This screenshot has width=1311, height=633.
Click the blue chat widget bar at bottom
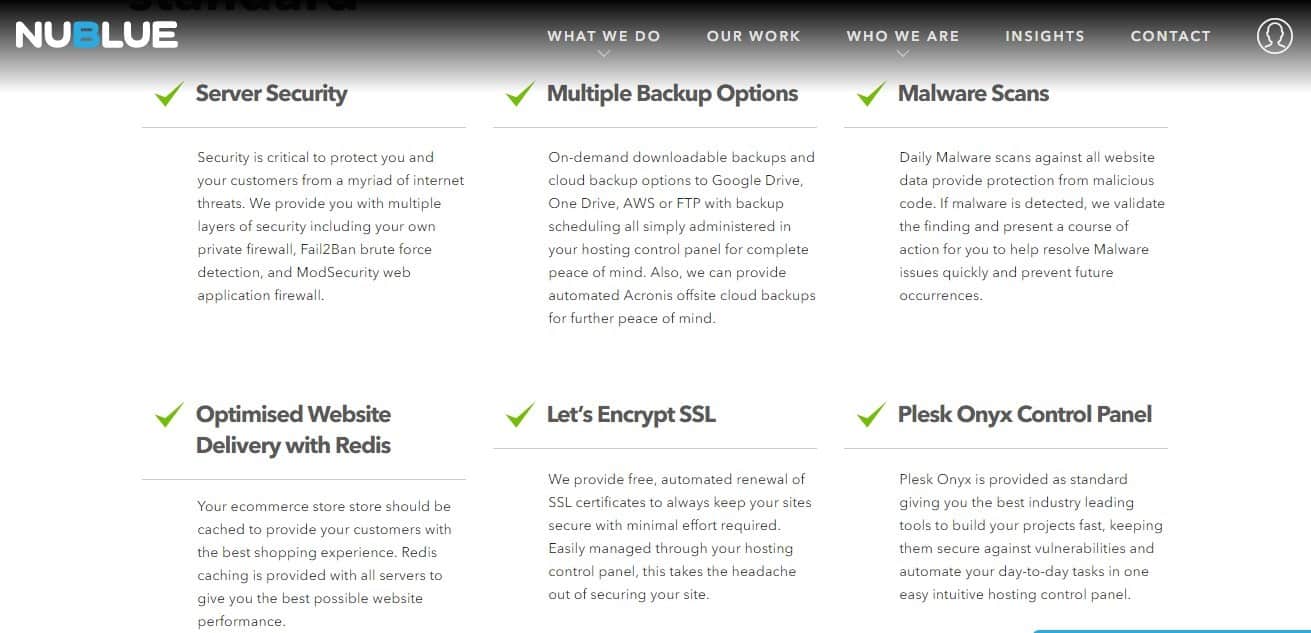point(1171,630)
